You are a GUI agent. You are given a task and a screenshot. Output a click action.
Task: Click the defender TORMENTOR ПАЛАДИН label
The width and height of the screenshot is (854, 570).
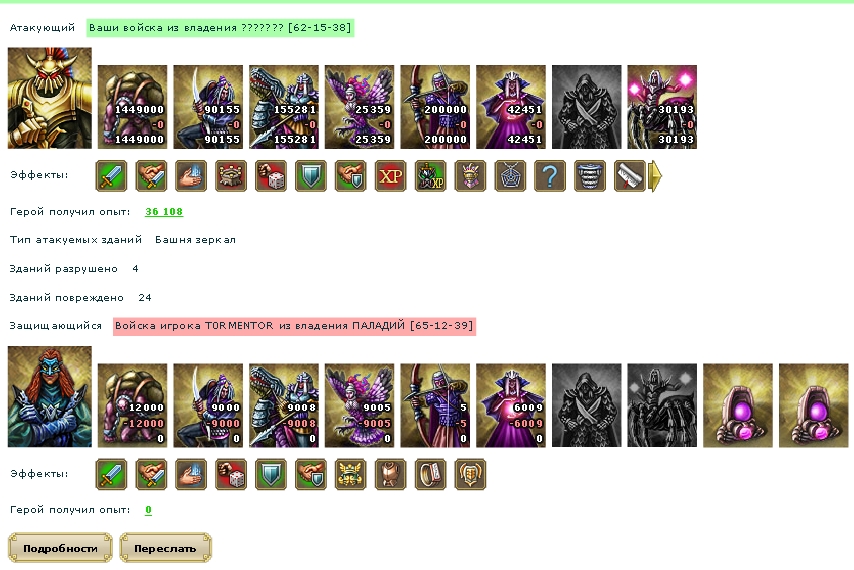click(294, 326)
